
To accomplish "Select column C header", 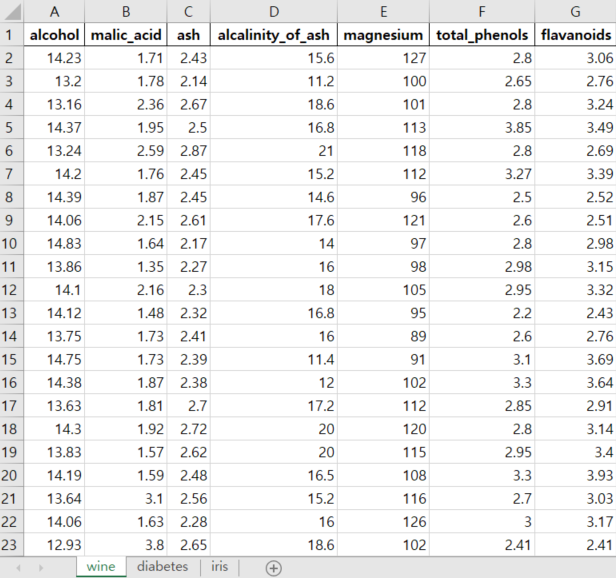I will pyautogui.click(x=189, y=11).
